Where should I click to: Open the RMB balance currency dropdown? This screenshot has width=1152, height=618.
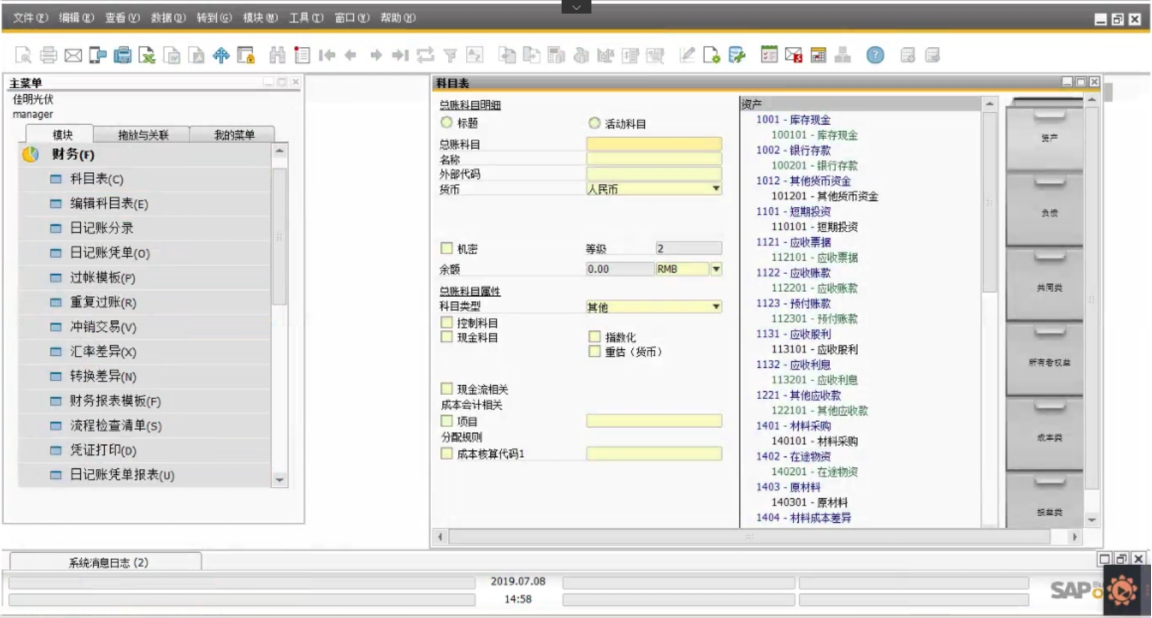(x=716, y=269)
